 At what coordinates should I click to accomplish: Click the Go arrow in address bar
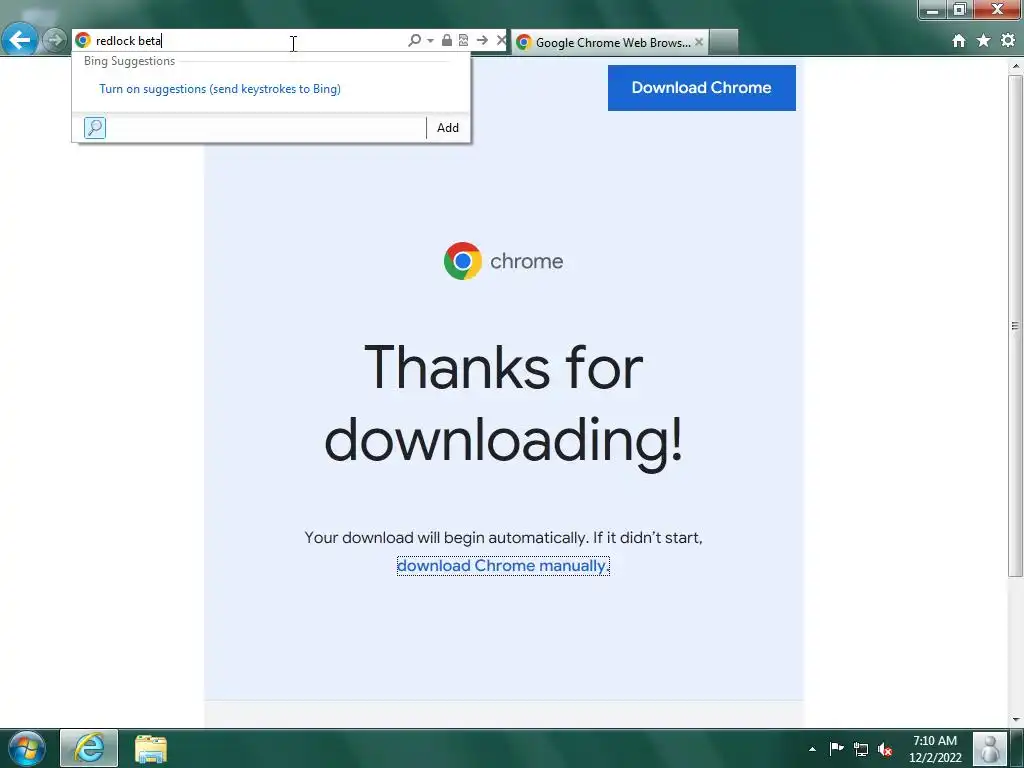[482, 40]
